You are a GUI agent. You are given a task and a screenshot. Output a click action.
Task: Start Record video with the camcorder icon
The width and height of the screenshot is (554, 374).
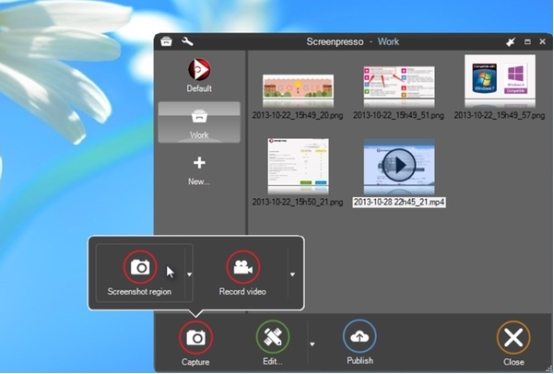243,267
